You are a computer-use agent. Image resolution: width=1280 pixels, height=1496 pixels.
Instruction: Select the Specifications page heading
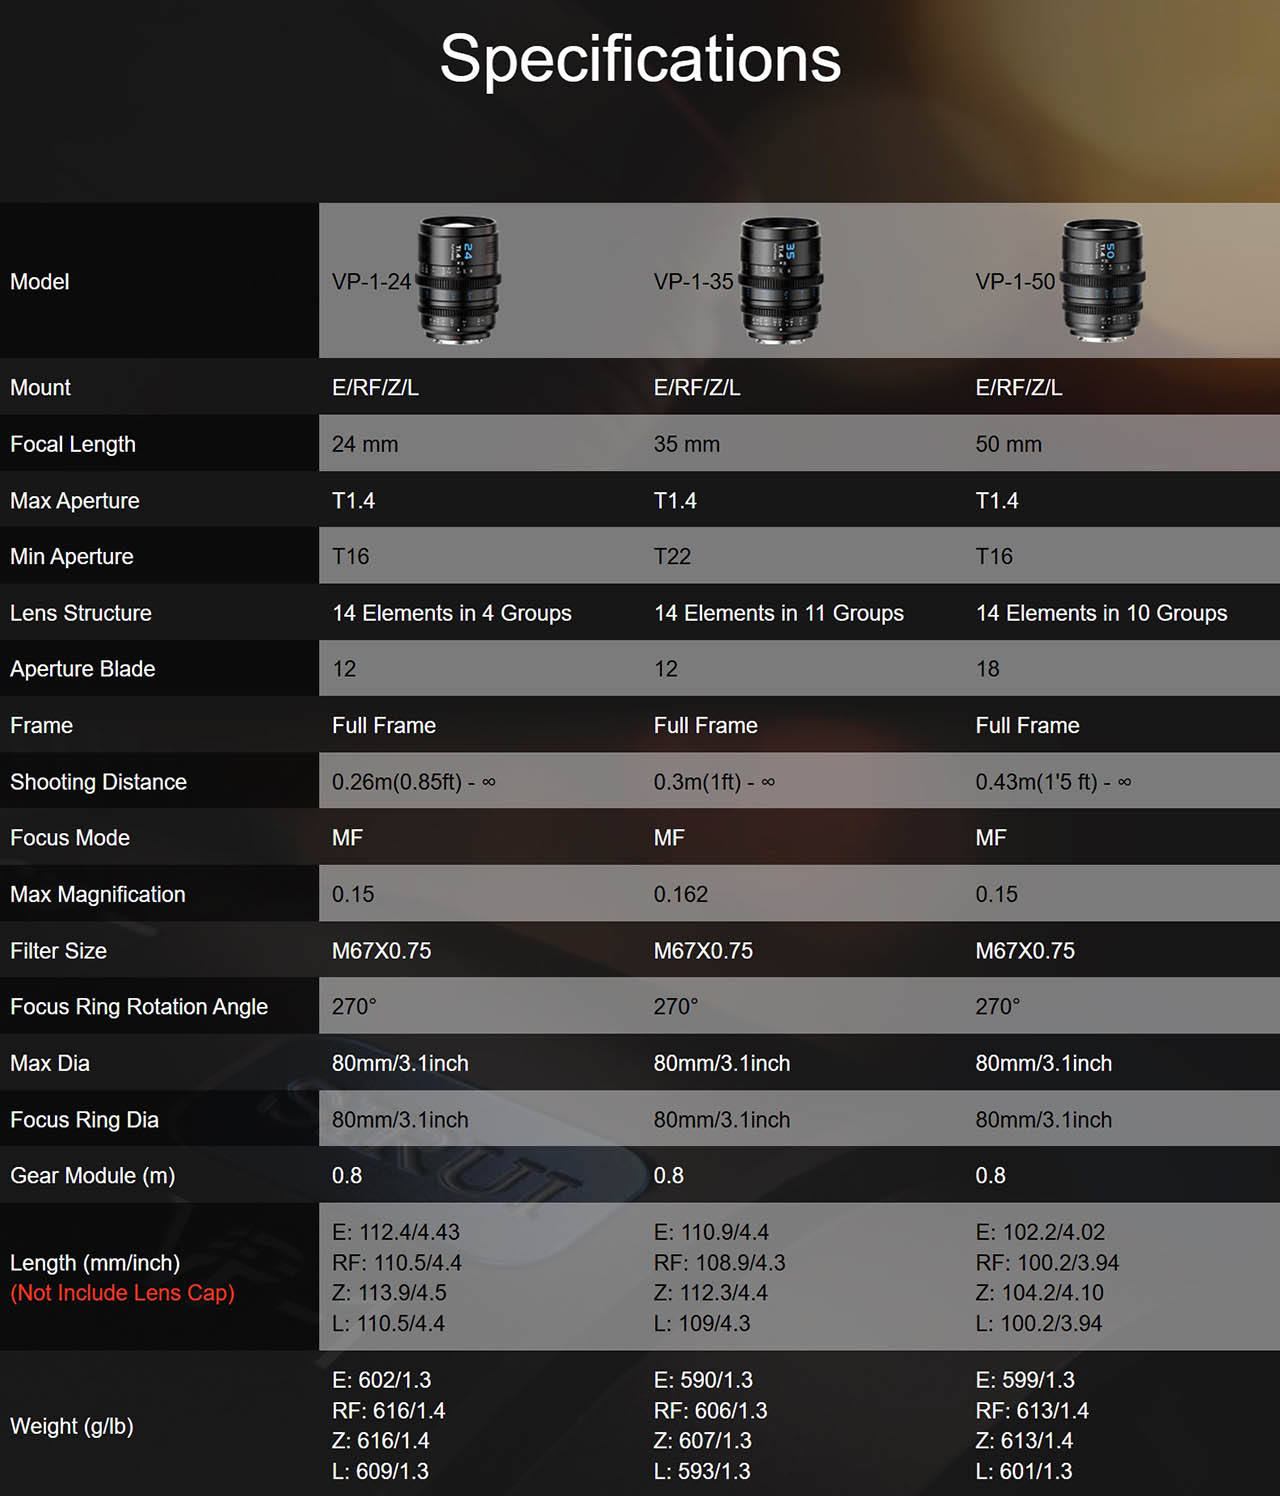(x=640, y=58)
